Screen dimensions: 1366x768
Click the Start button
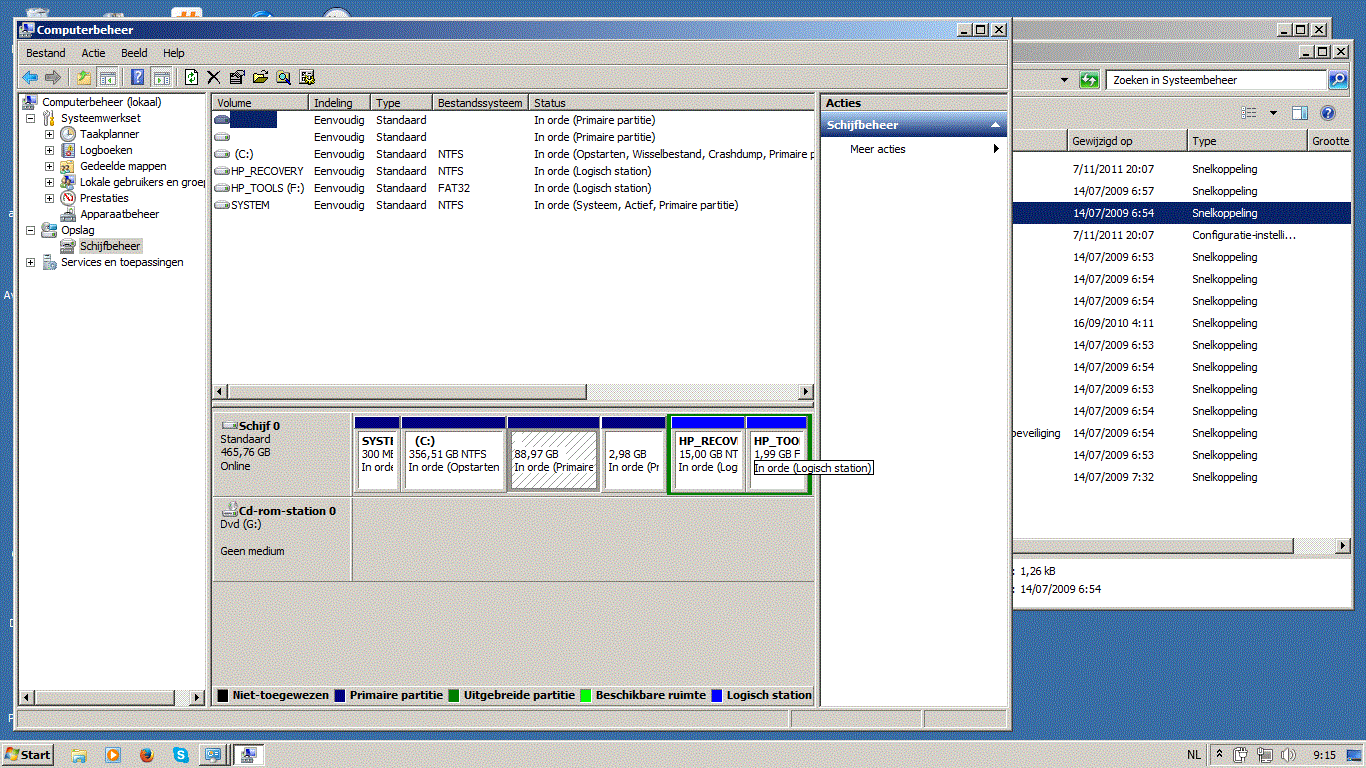(x=28, y=755)
